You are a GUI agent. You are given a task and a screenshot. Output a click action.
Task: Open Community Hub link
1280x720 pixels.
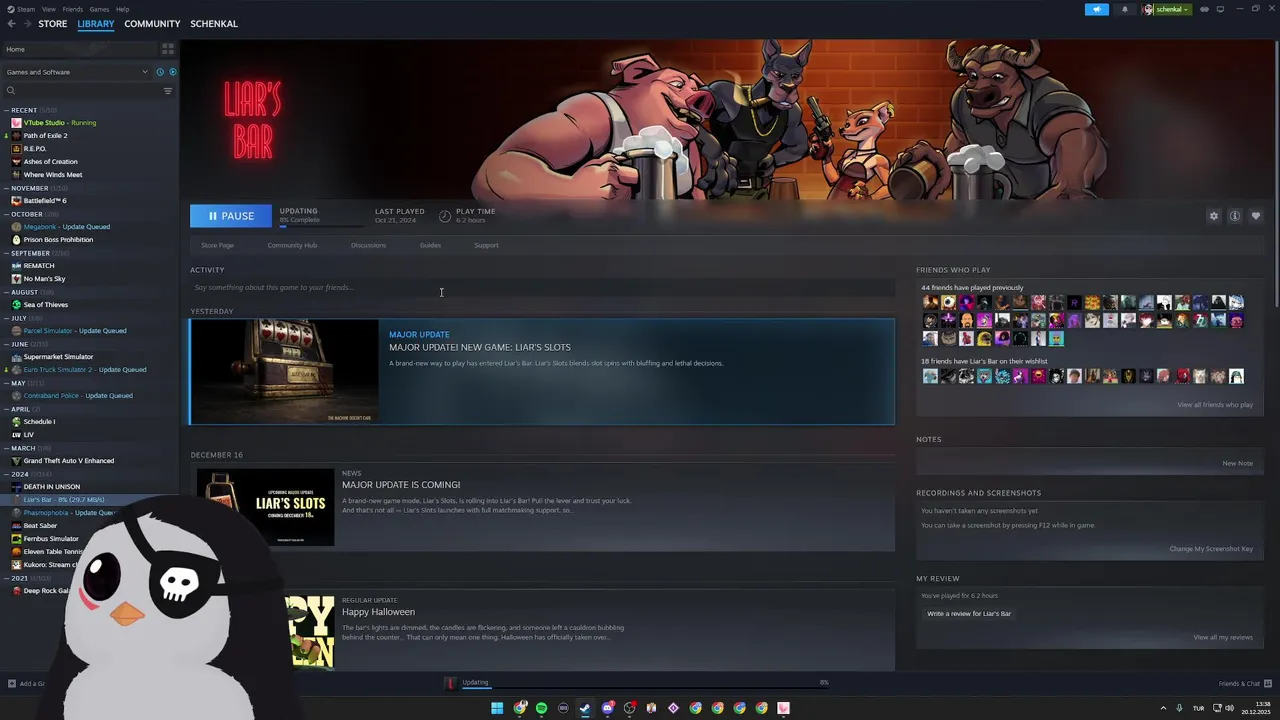click(292, 245)
